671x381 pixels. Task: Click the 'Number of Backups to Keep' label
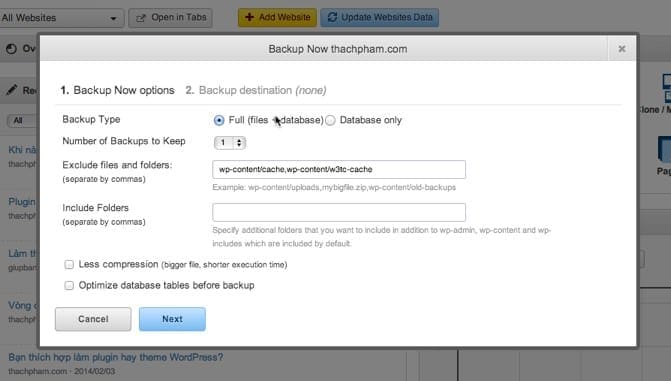[124, 141]
